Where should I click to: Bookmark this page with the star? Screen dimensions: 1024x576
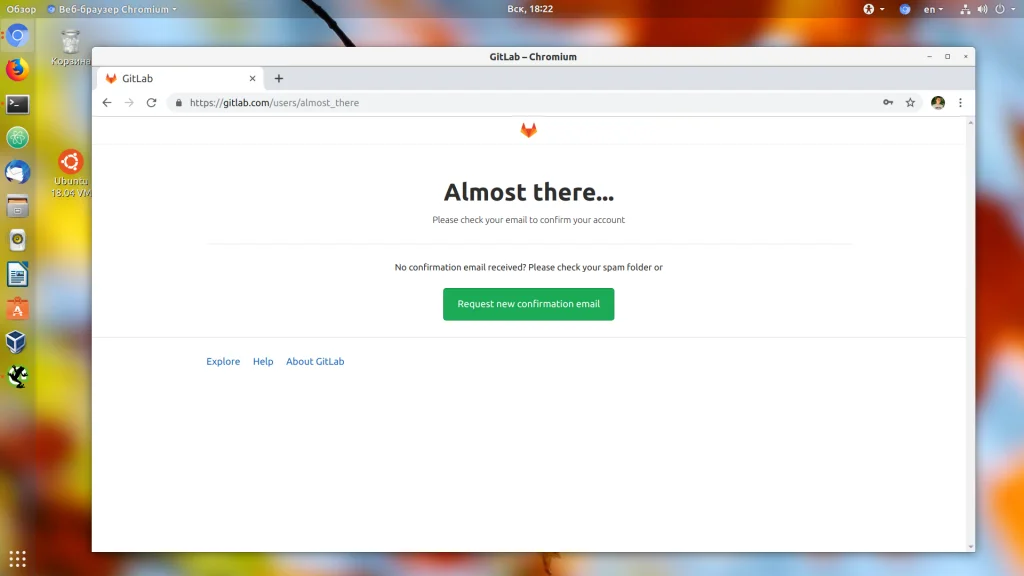[910, 103]
